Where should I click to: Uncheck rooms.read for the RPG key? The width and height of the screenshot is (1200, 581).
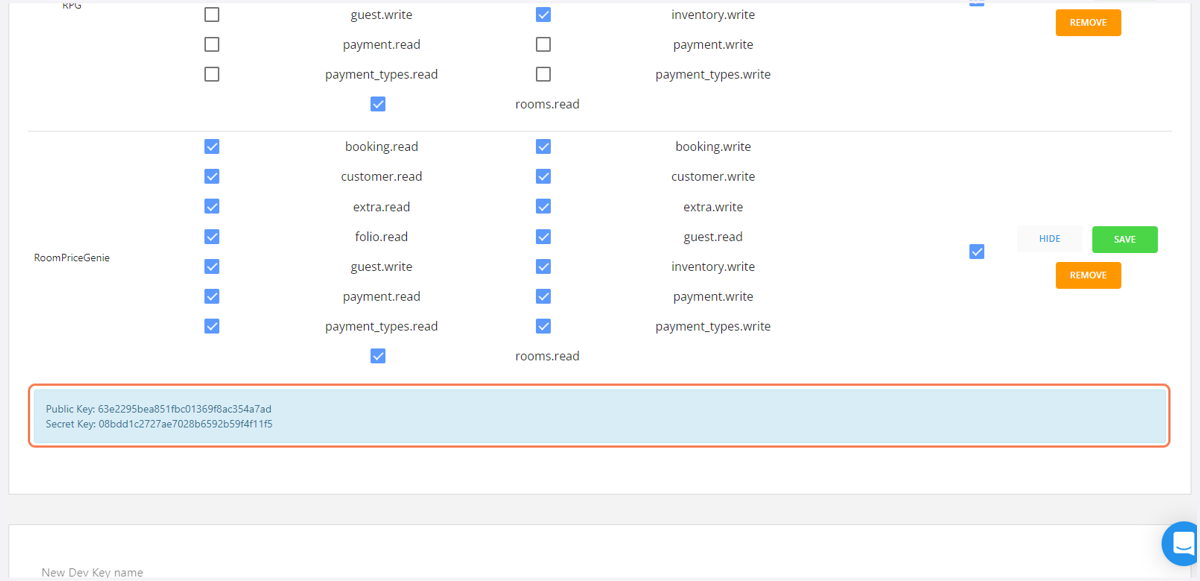coord(378,104)
